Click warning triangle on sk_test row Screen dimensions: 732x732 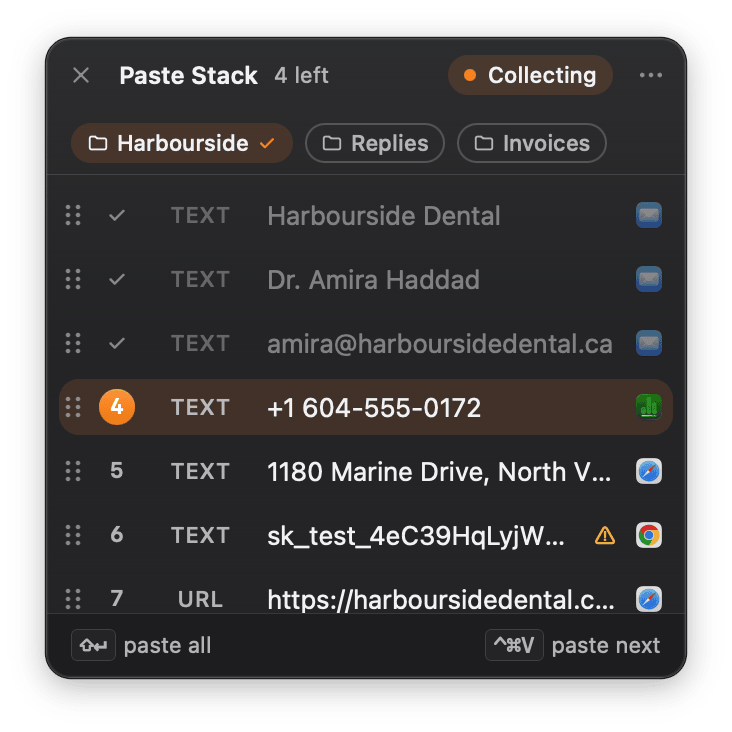605,535
